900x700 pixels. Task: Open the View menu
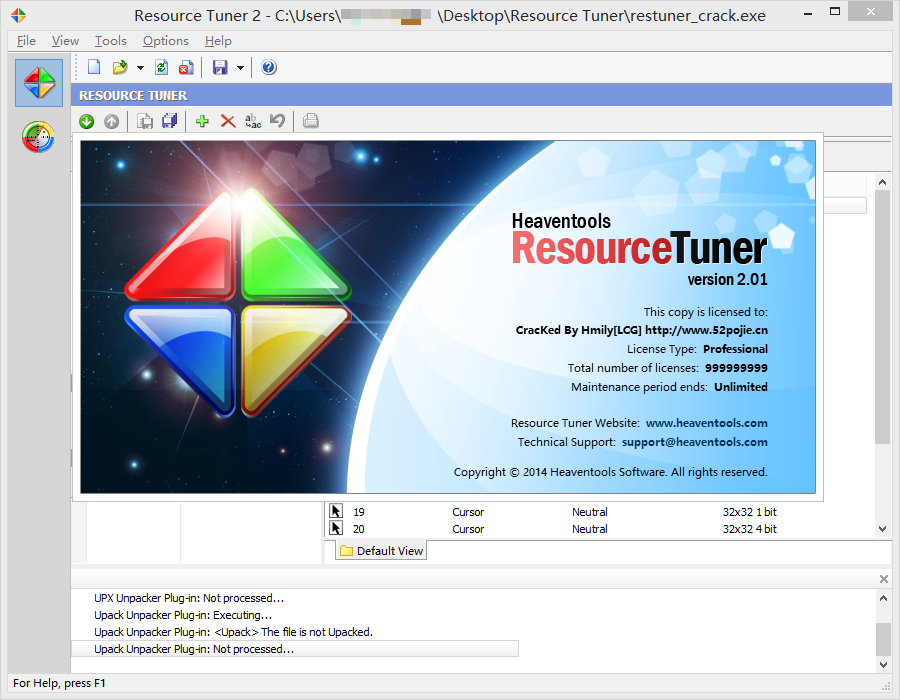click(x=65, y=41)
